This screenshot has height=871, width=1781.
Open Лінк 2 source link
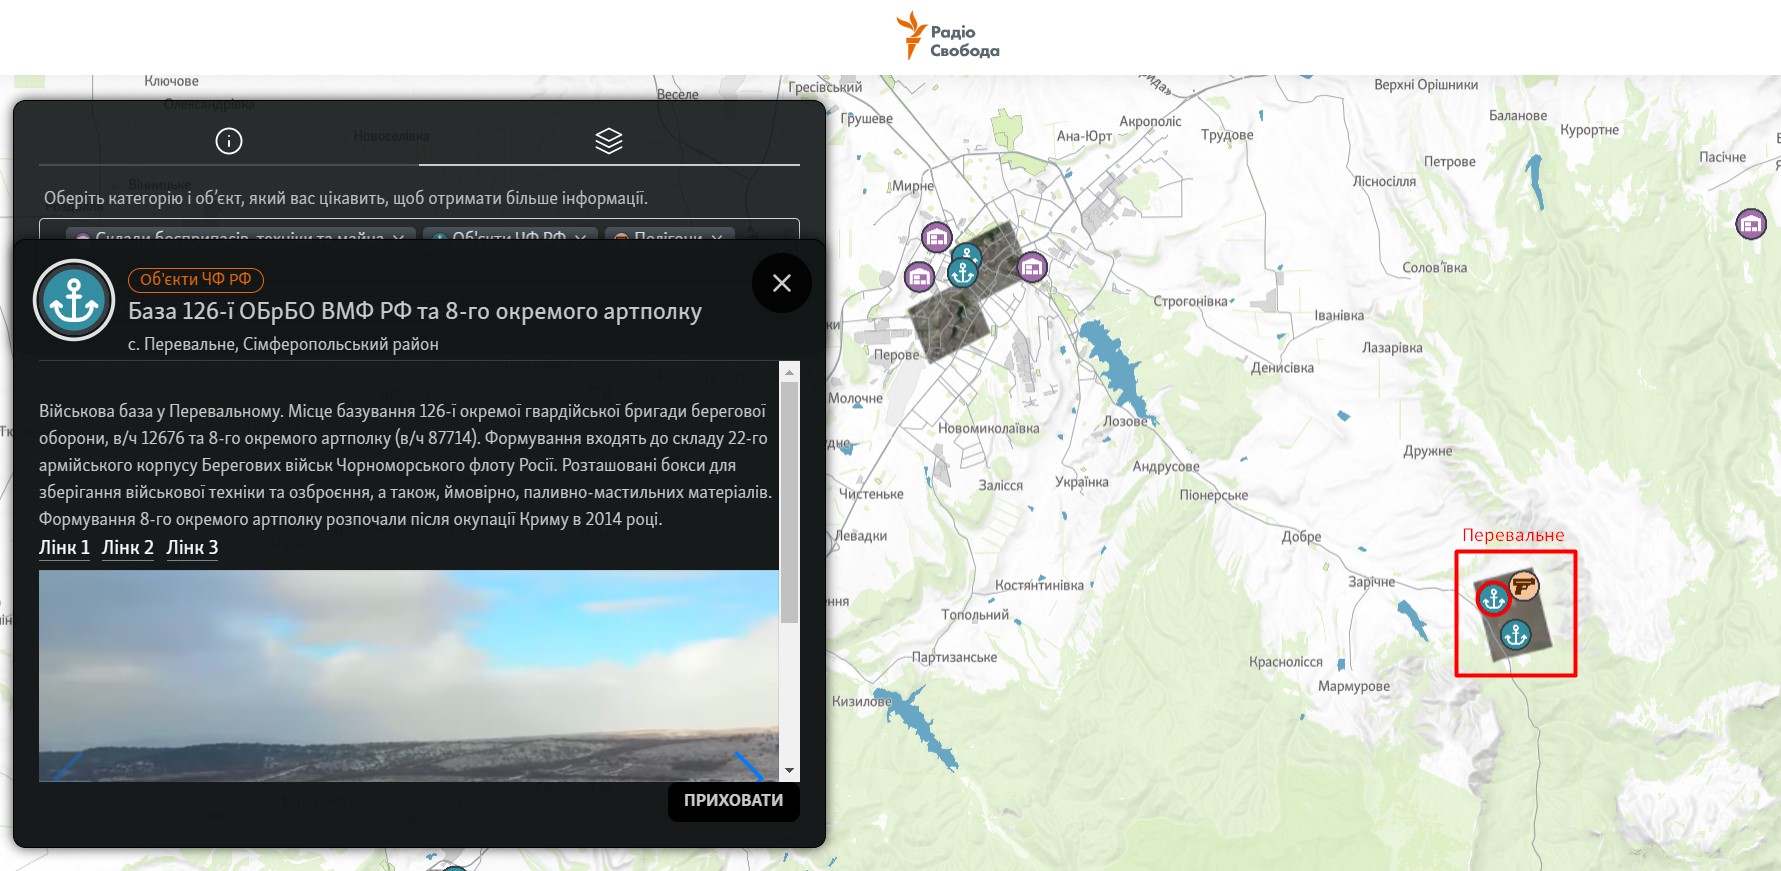coord(128,548)
